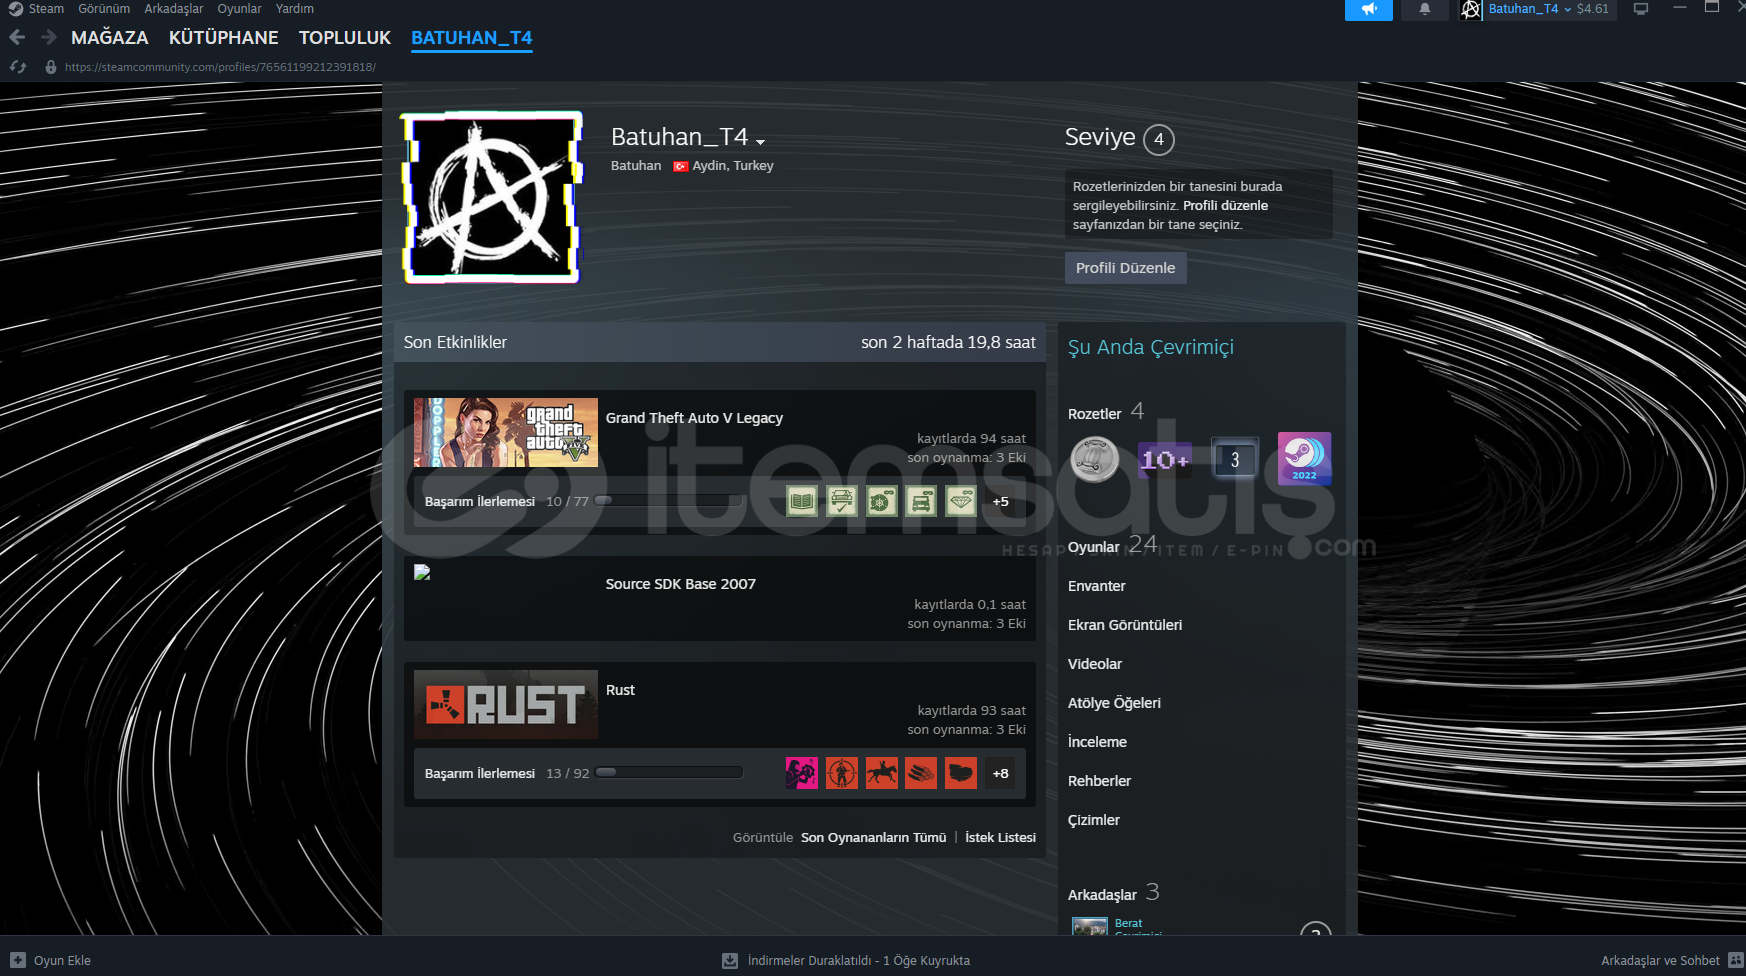Open the Rust game title link
This screenshot has height=976, width=1746.
(621, 690)
